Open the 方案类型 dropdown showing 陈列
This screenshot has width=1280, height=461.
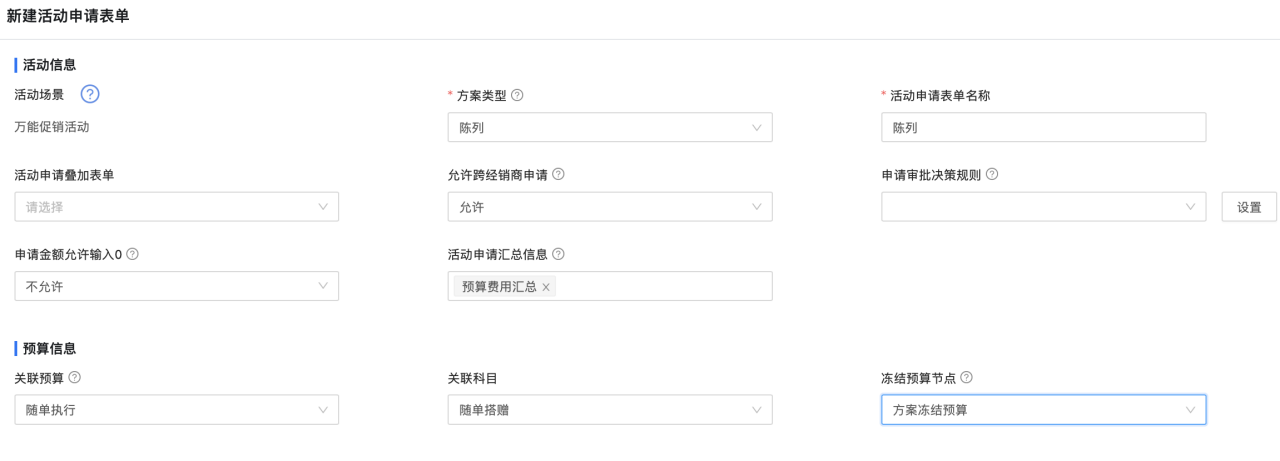(x=610, y=127)
